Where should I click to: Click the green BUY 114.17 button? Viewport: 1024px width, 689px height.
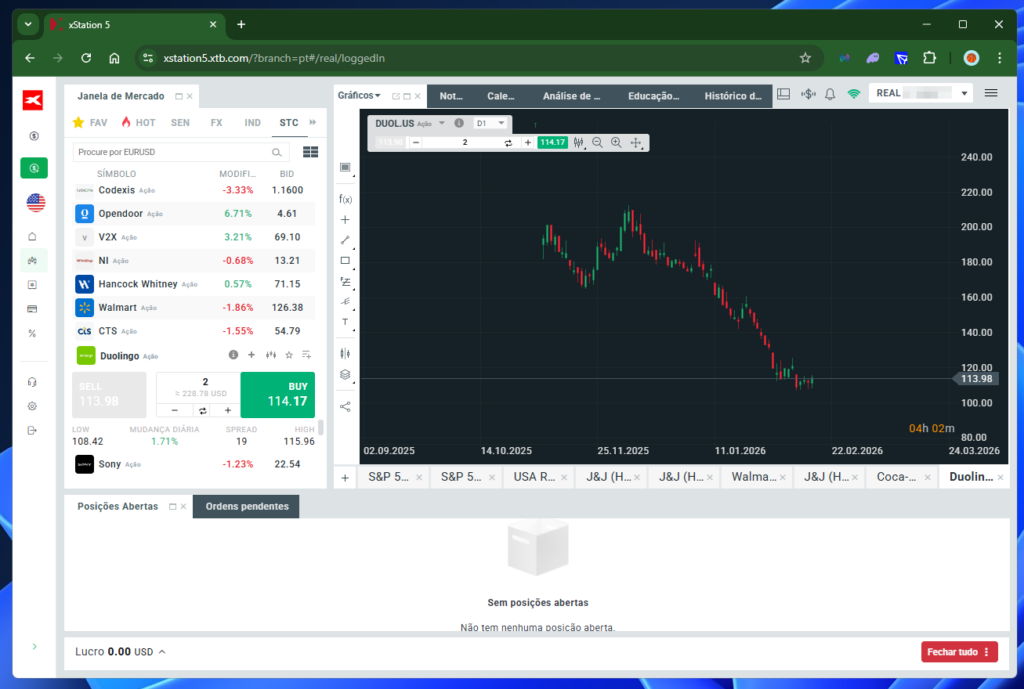278,394
